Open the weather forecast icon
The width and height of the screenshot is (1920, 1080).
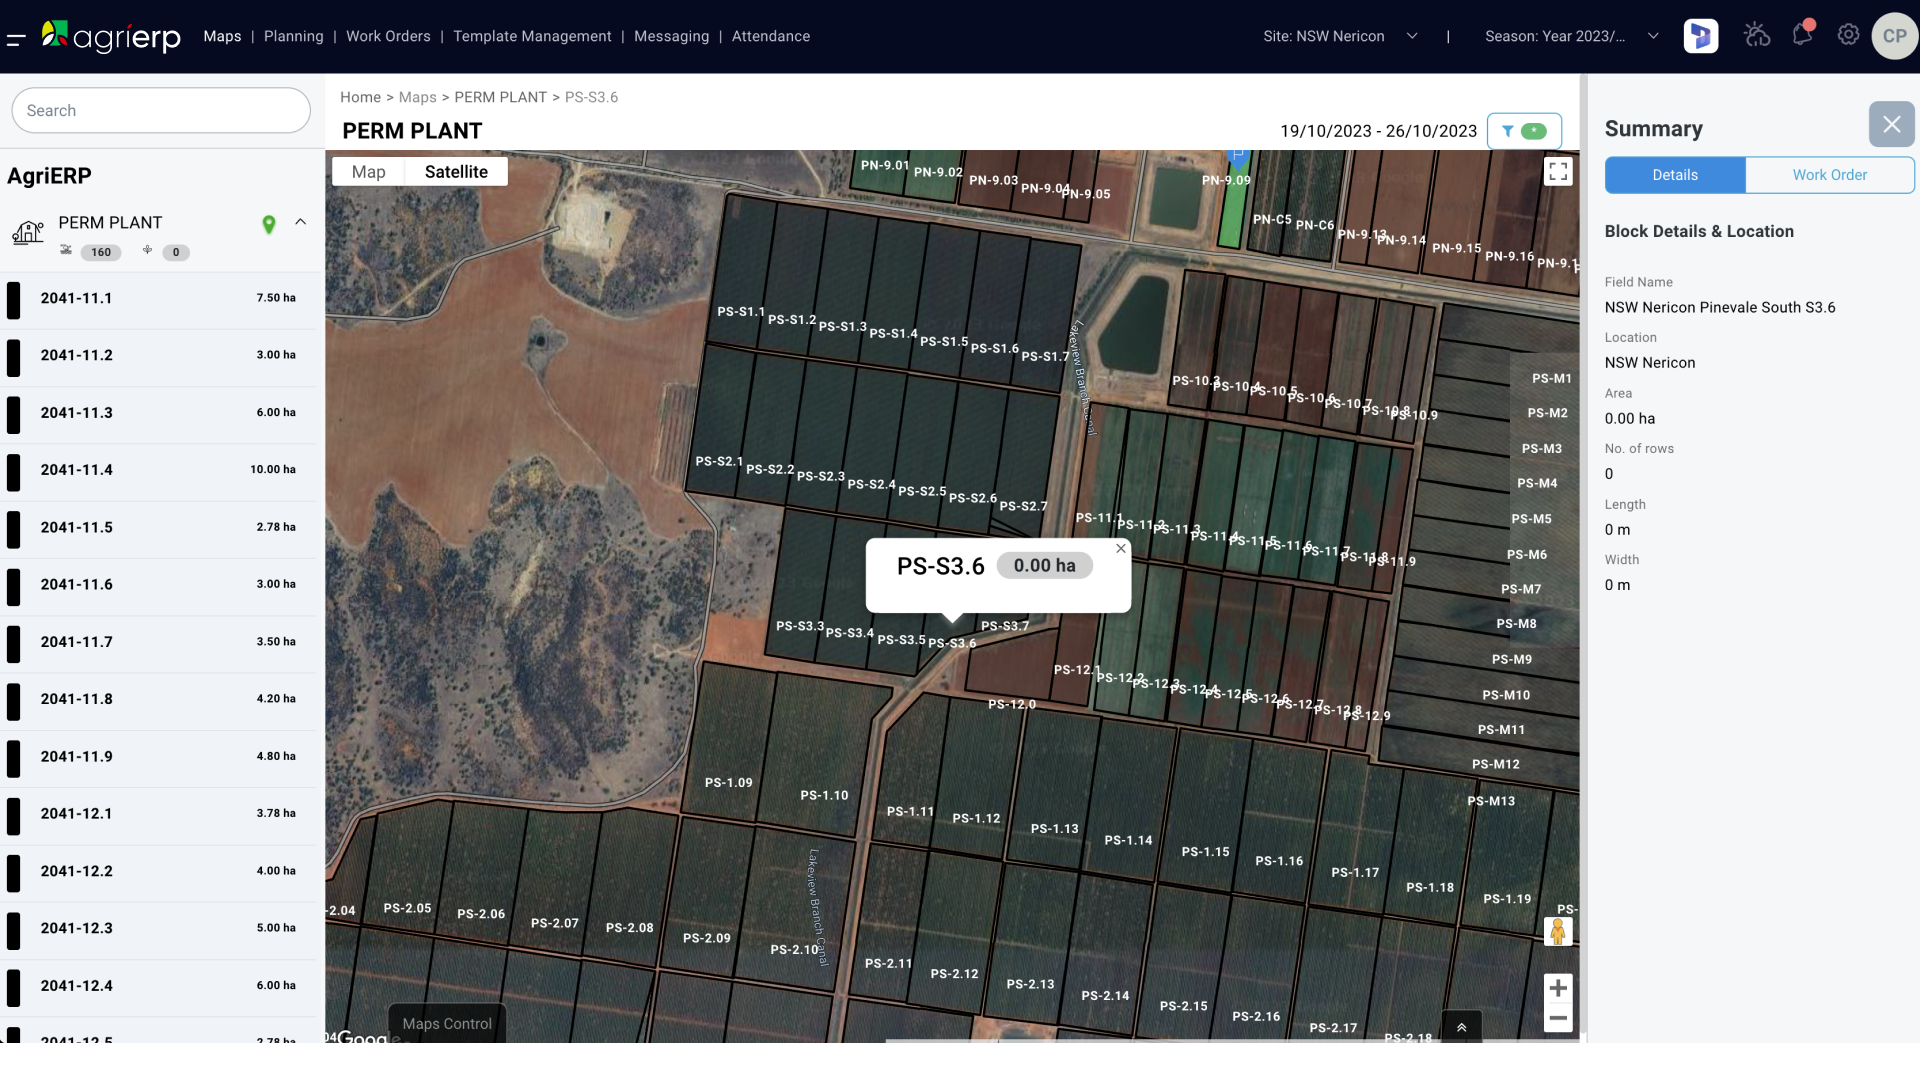[1756, 35]
